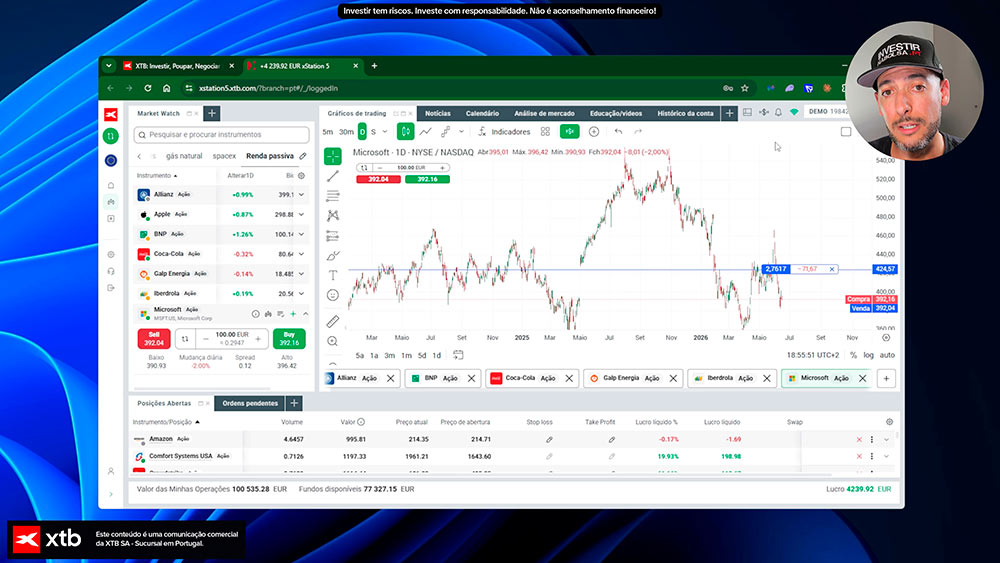Edit Amazon take profit pencil
This screenshot has width=1000, height=563.
click(x=612, y=439)
